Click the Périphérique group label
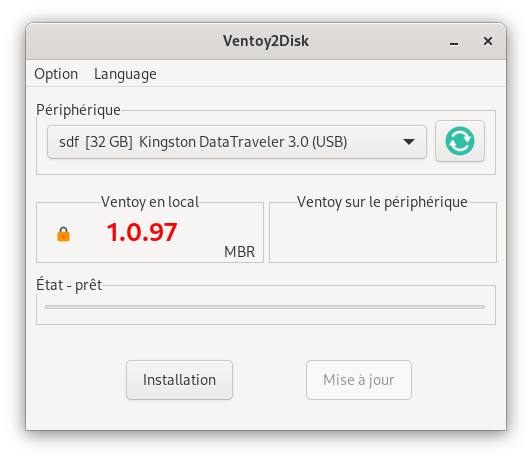This screenshot has width=532, height=459. click(78, 110)
